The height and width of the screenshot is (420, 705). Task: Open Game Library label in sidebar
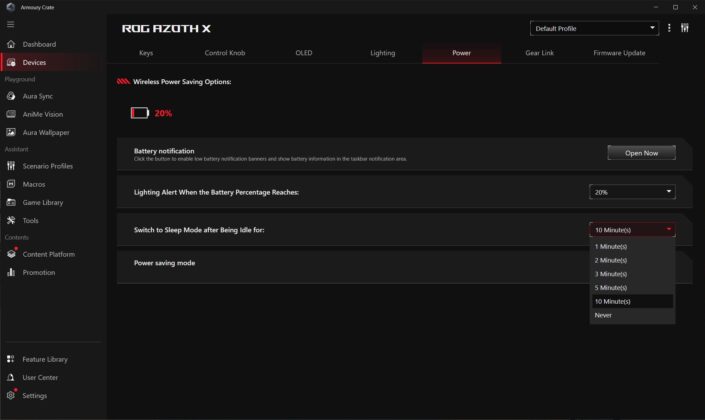pyautogui.click(x=43, y=203)
